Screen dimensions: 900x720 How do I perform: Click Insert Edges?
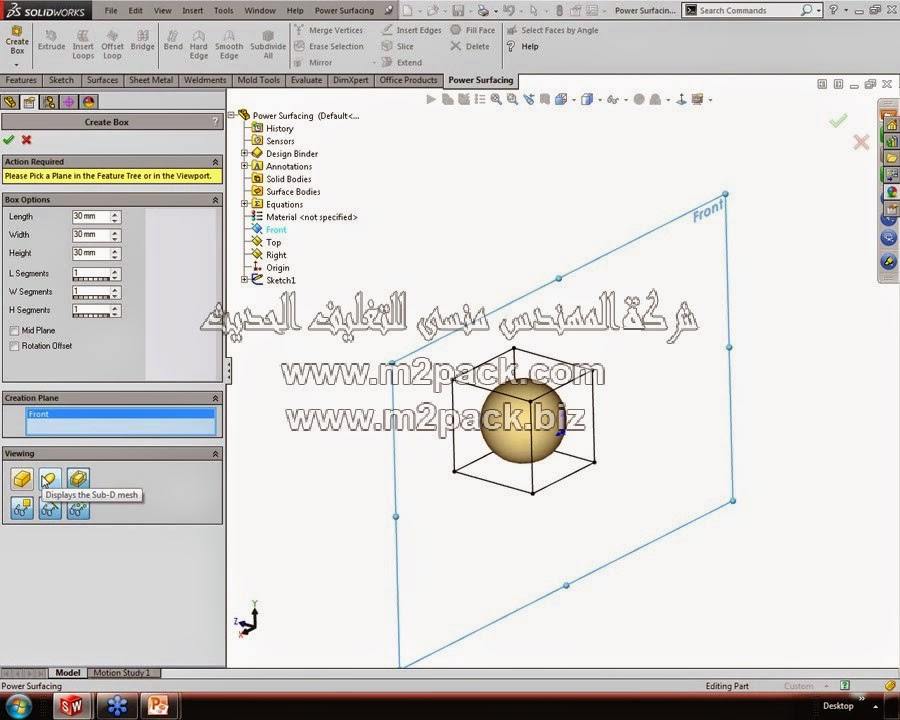412,30
